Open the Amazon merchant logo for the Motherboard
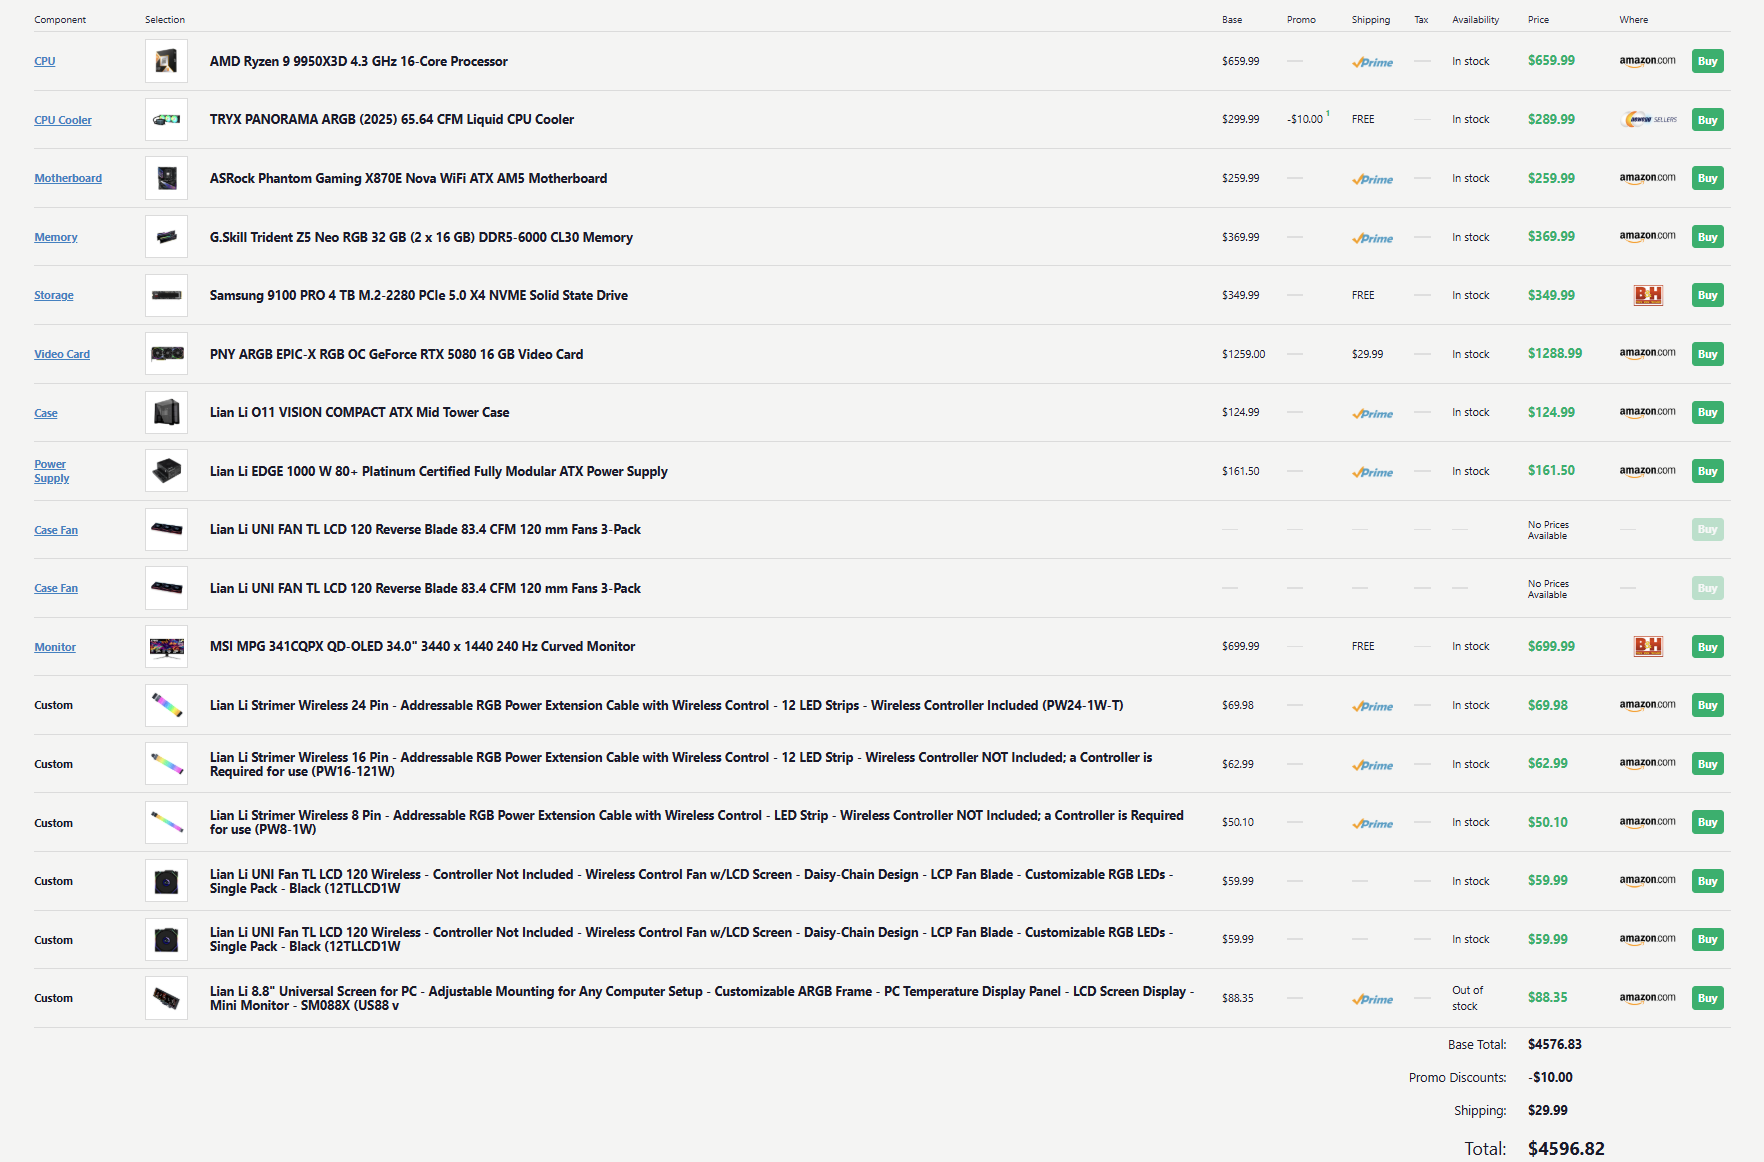The height and width of the screenshot is (1162, 1764). (1647, 178)
